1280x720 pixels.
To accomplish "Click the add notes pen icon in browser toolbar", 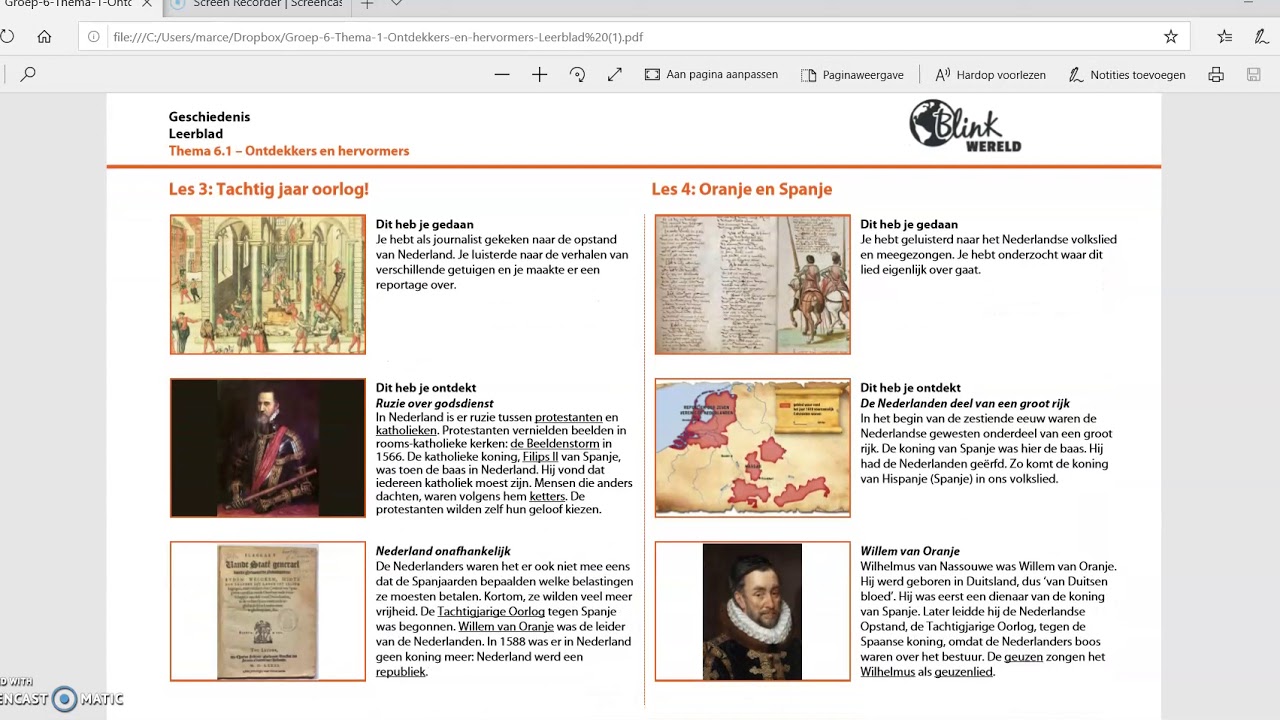I will 1261,37.
